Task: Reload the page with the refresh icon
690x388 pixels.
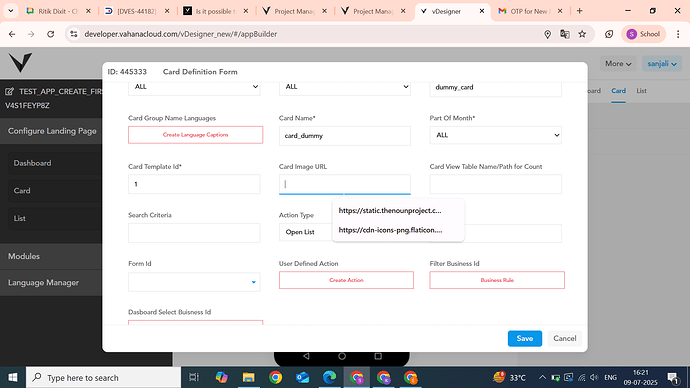Action: pyautogui.click(x=51, y=34)
